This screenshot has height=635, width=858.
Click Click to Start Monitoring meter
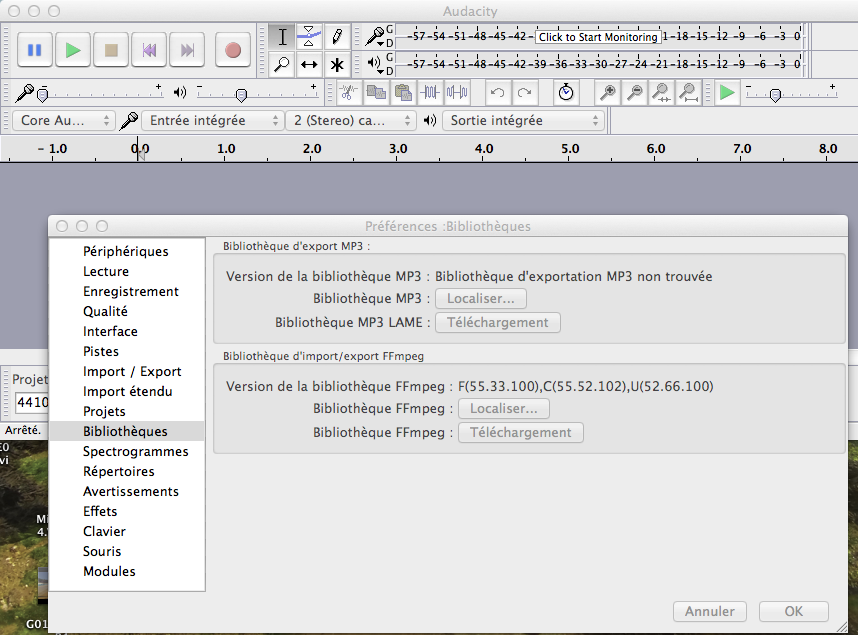(598, 37)
